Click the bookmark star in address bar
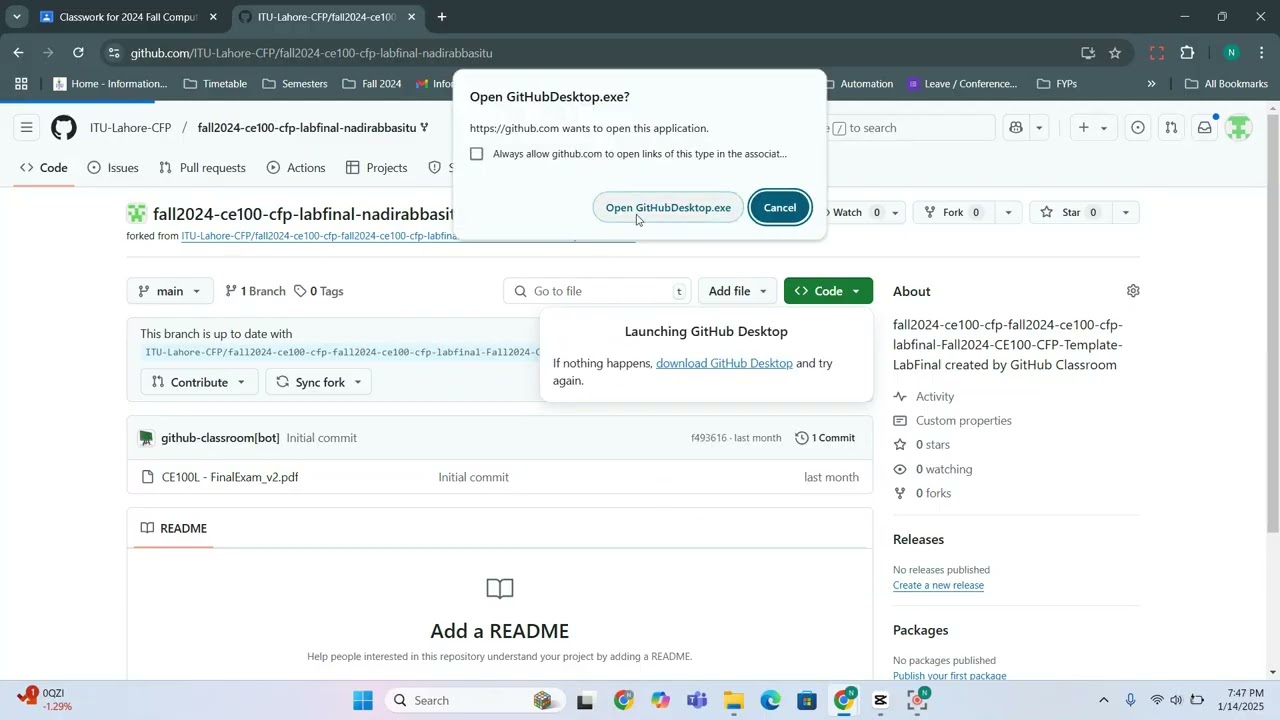This screenshot has height=720, width=1280. click(1115, 53)
